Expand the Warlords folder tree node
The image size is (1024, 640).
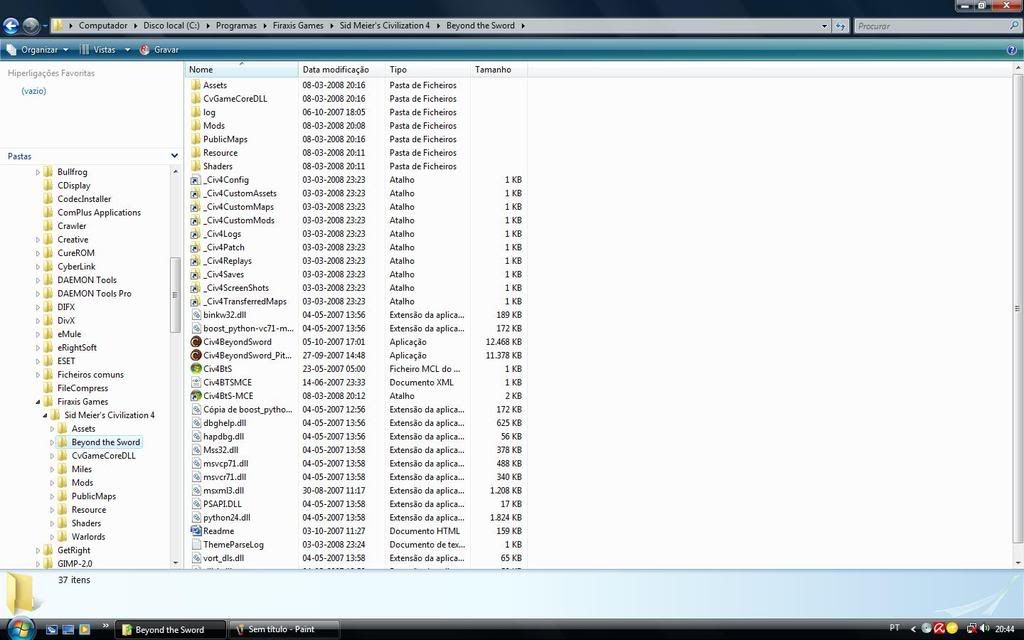[x=52, y=537]
